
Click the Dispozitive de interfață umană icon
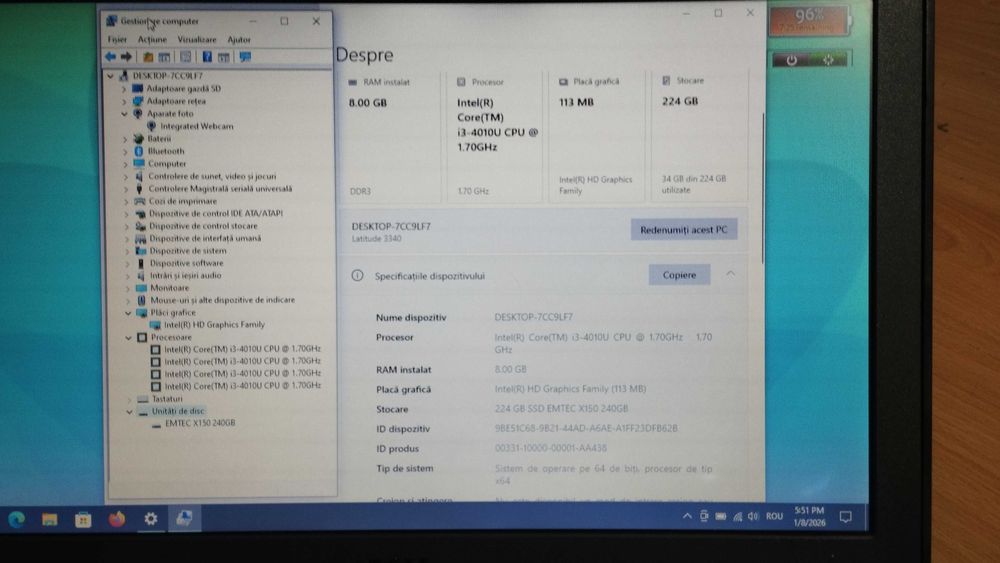pos(140,238)
